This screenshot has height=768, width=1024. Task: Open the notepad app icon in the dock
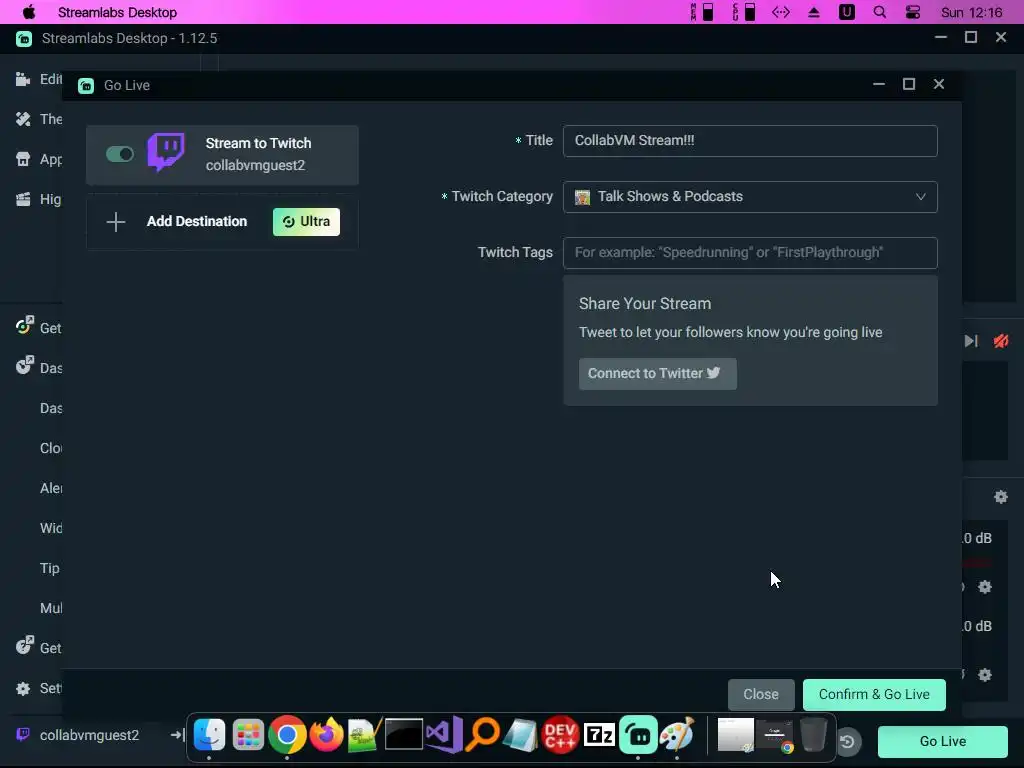[520, 735]
